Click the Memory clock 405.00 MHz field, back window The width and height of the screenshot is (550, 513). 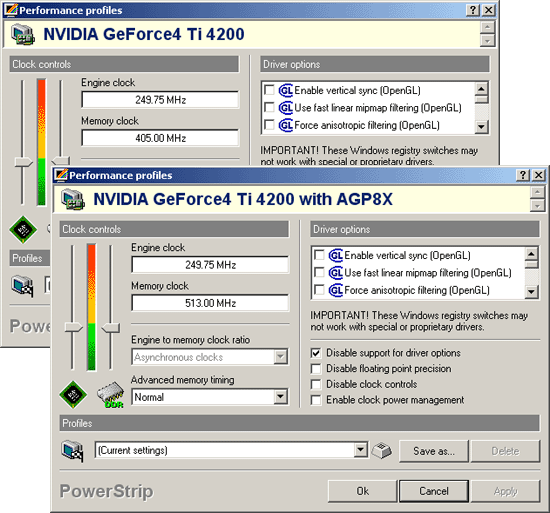coord(160,138)
